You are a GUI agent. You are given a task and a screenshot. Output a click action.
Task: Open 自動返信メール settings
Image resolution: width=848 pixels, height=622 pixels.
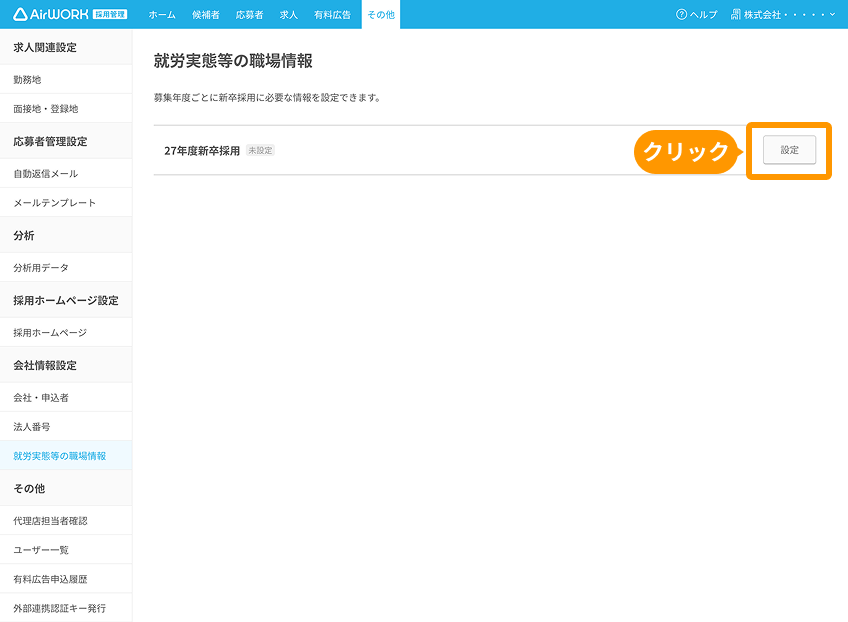(x=45, y=174)
